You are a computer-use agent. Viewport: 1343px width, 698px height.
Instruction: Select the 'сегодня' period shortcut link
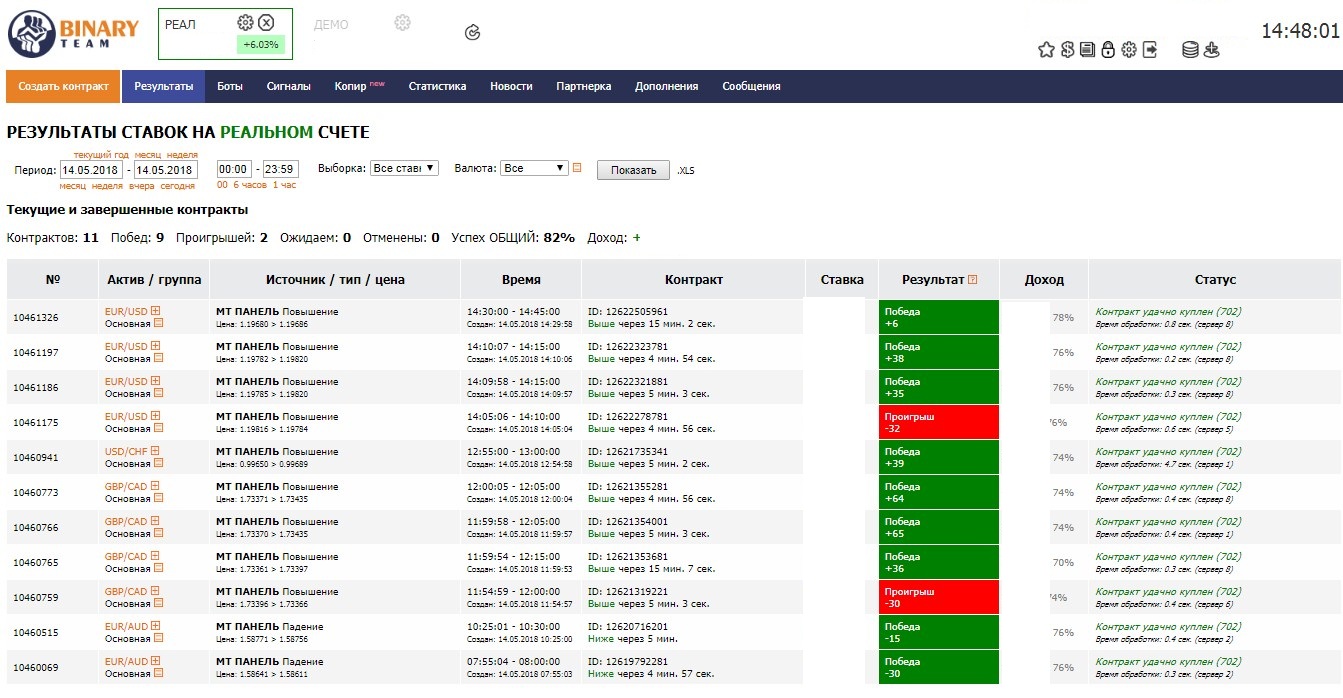[178, 186]
